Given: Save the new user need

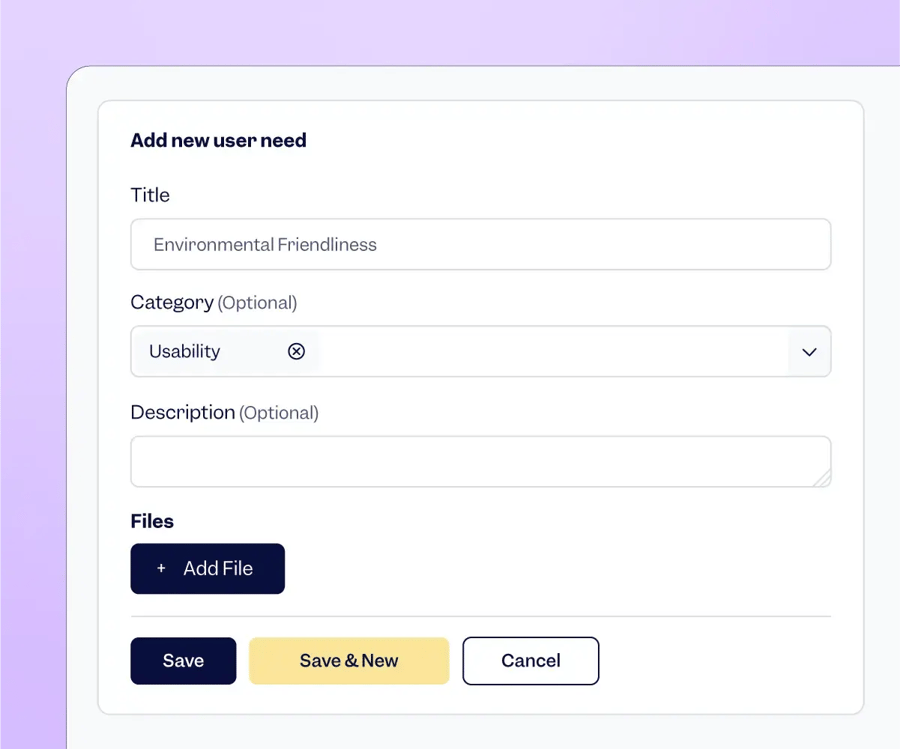Looking at the screenshot, I should click(183, 660).
